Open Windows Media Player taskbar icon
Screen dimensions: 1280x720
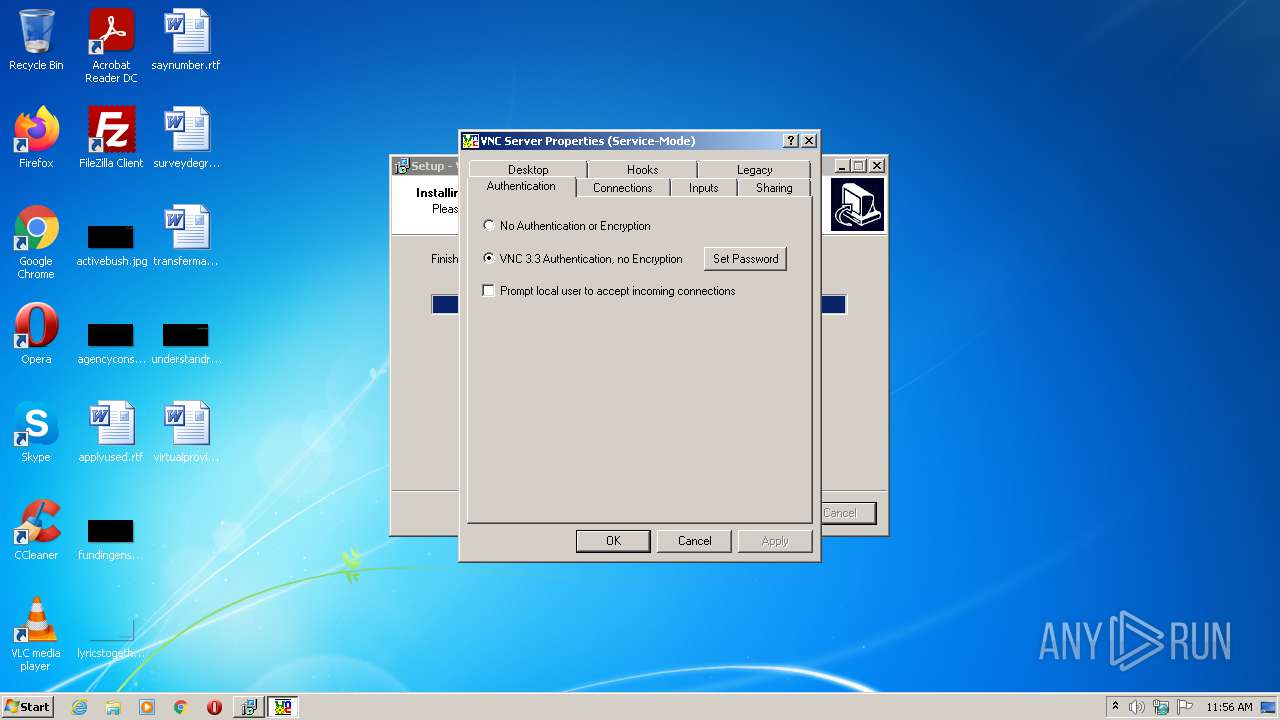tap(147, 707)
